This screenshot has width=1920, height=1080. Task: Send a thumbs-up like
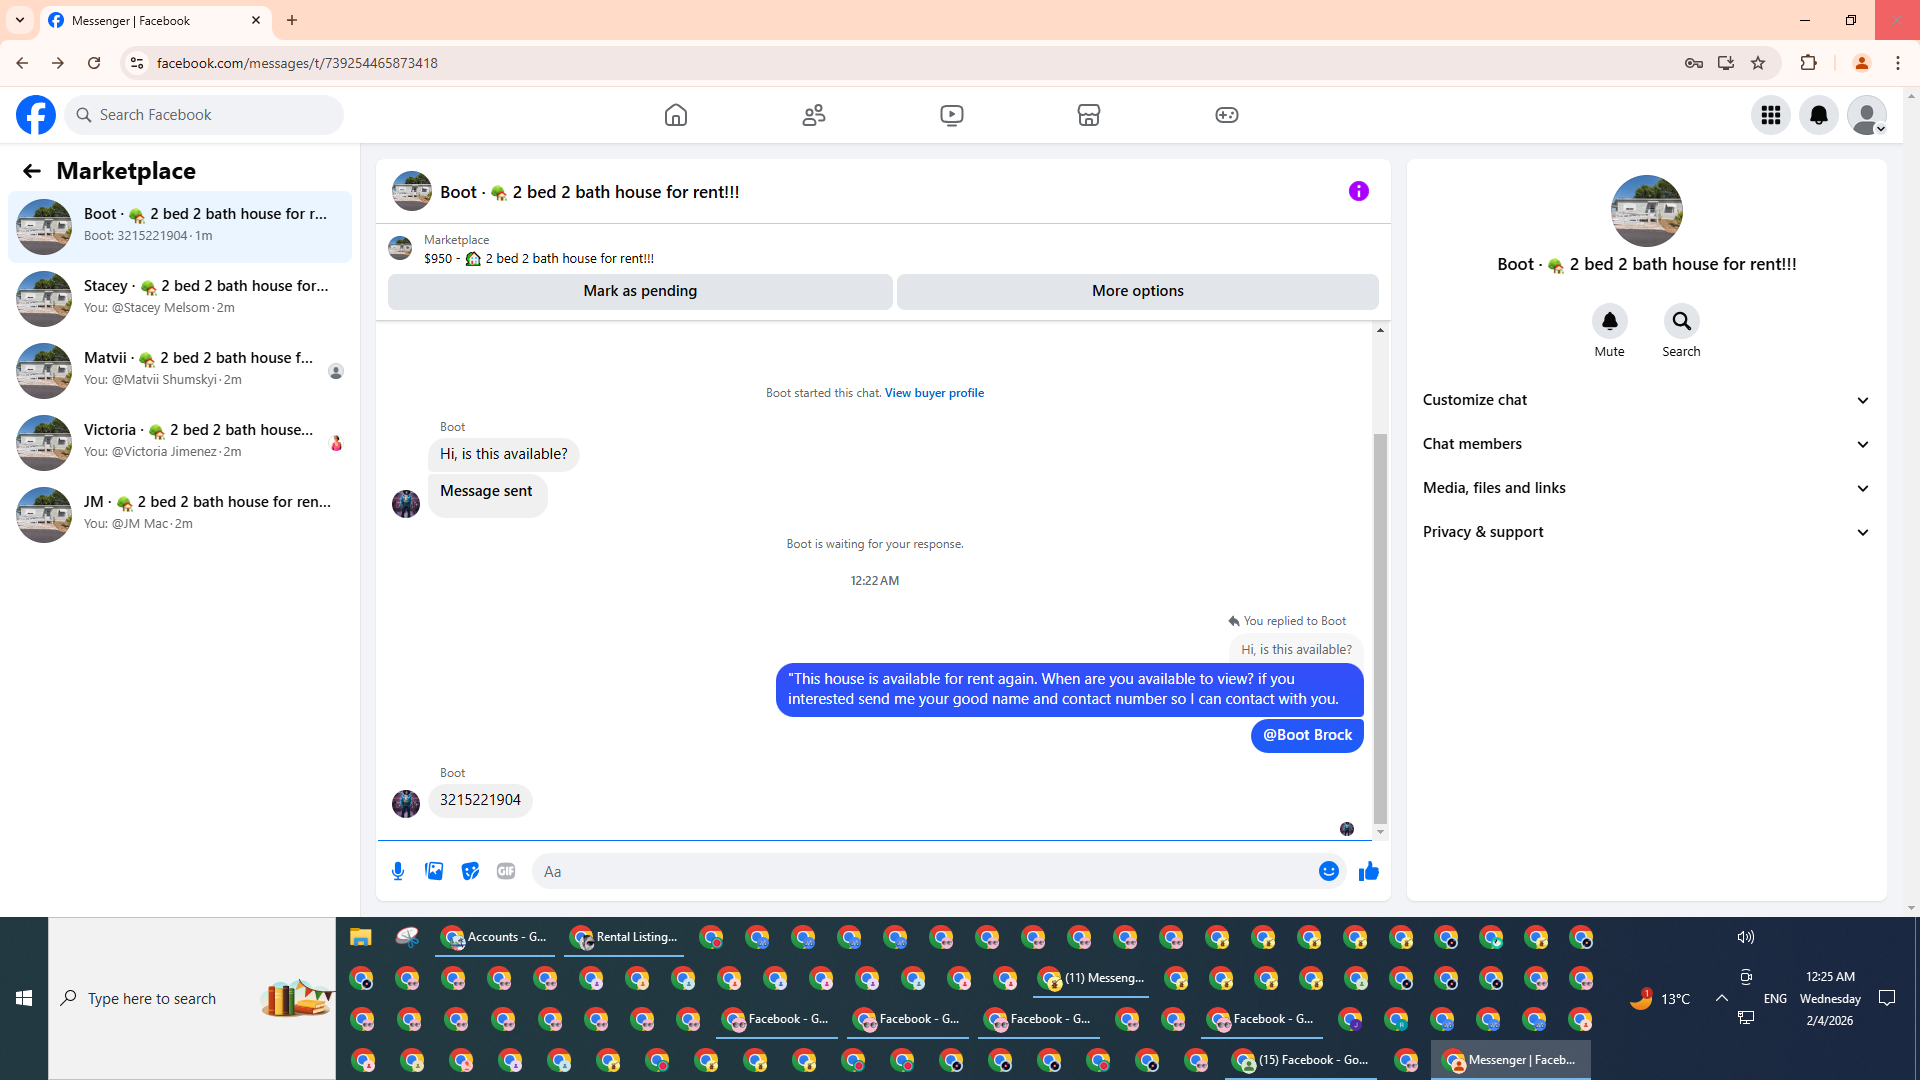coord(1368,871)
